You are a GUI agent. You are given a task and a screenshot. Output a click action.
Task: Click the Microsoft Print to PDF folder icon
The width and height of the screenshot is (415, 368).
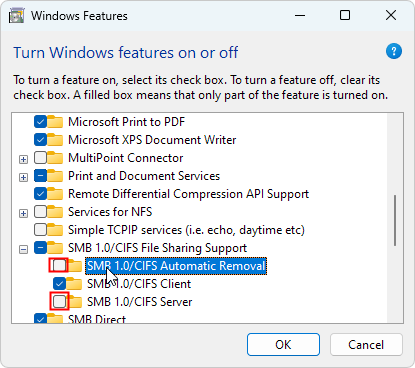tap(55, 122)
